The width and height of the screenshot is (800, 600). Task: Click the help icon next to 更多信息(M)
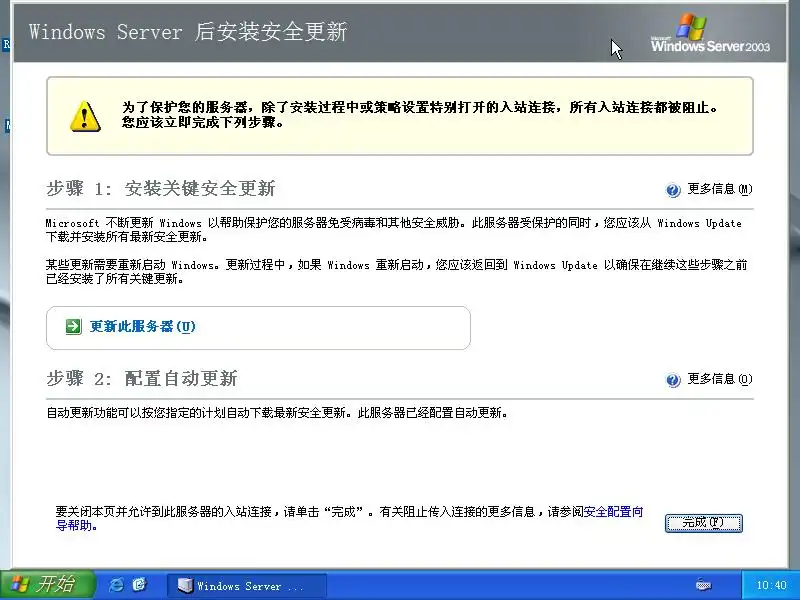[x=673, y=190]
